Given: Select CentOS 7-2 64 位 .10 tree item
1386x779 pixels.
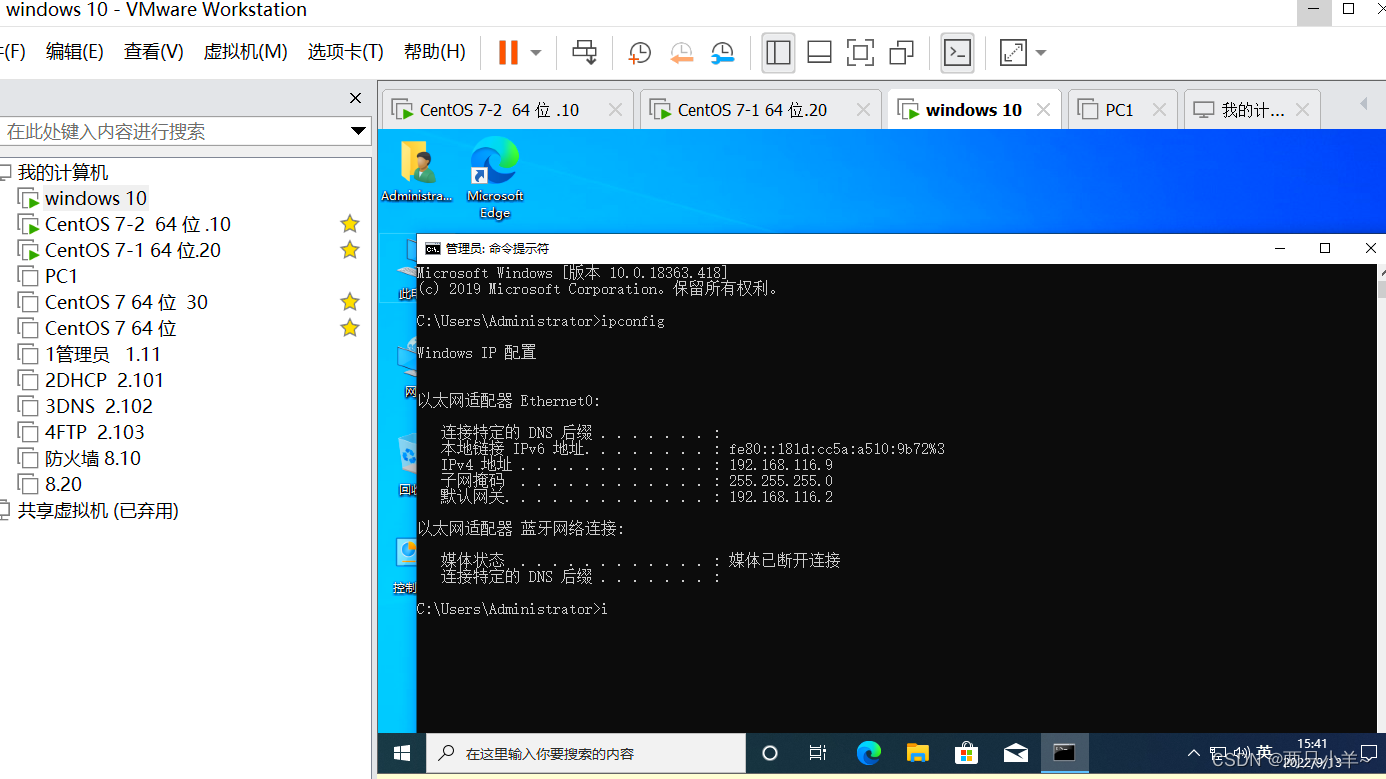Looking at the screenshot, I should [137, 224].
